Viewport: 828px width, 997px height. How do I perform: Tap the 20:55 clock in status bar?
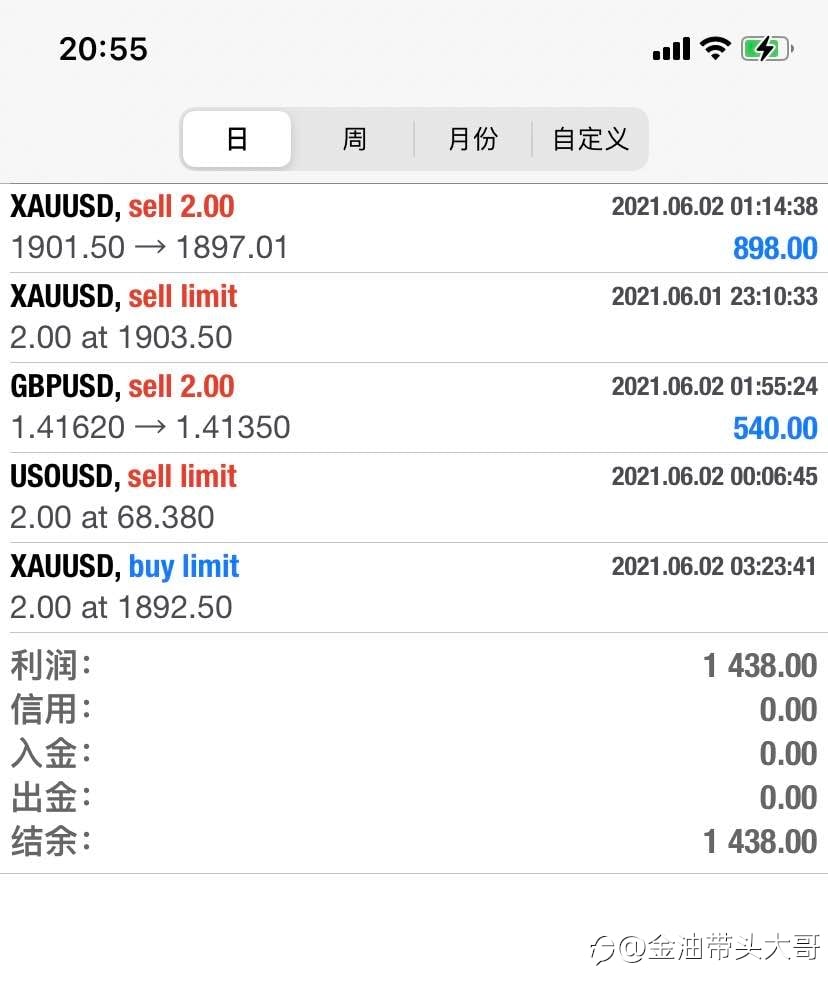coord(103,49)
